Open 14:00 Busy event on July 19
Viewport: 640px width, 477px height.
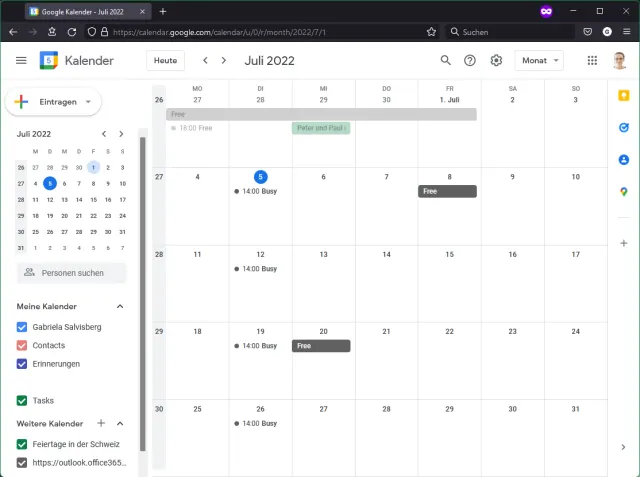(256, 346)
